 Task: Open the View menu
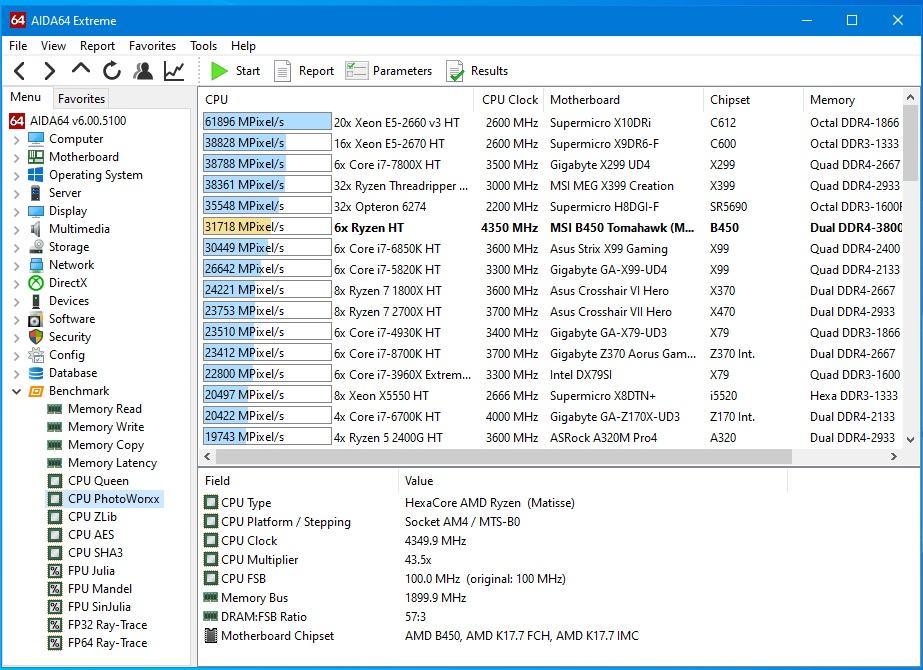tap(53, 46)
